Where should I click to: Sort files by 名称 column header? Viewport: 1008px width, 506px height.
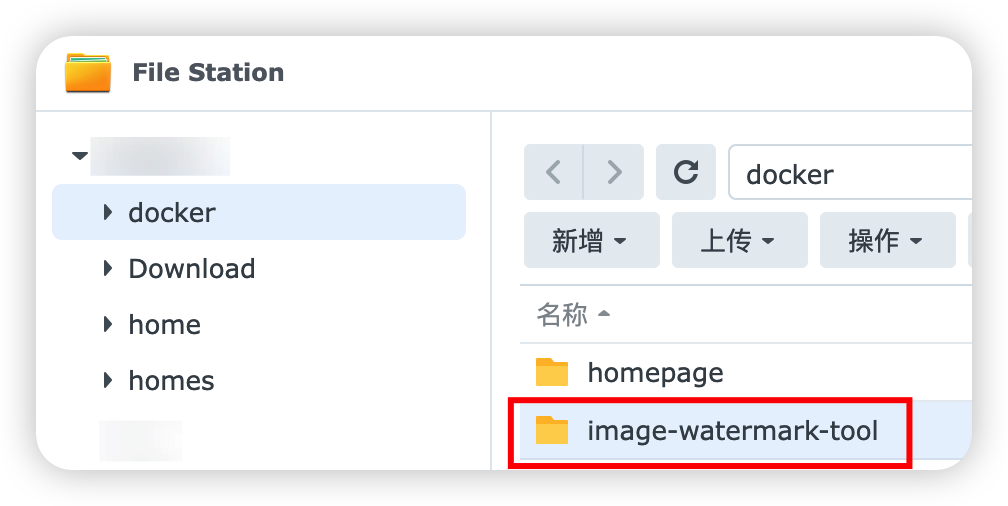562,315
